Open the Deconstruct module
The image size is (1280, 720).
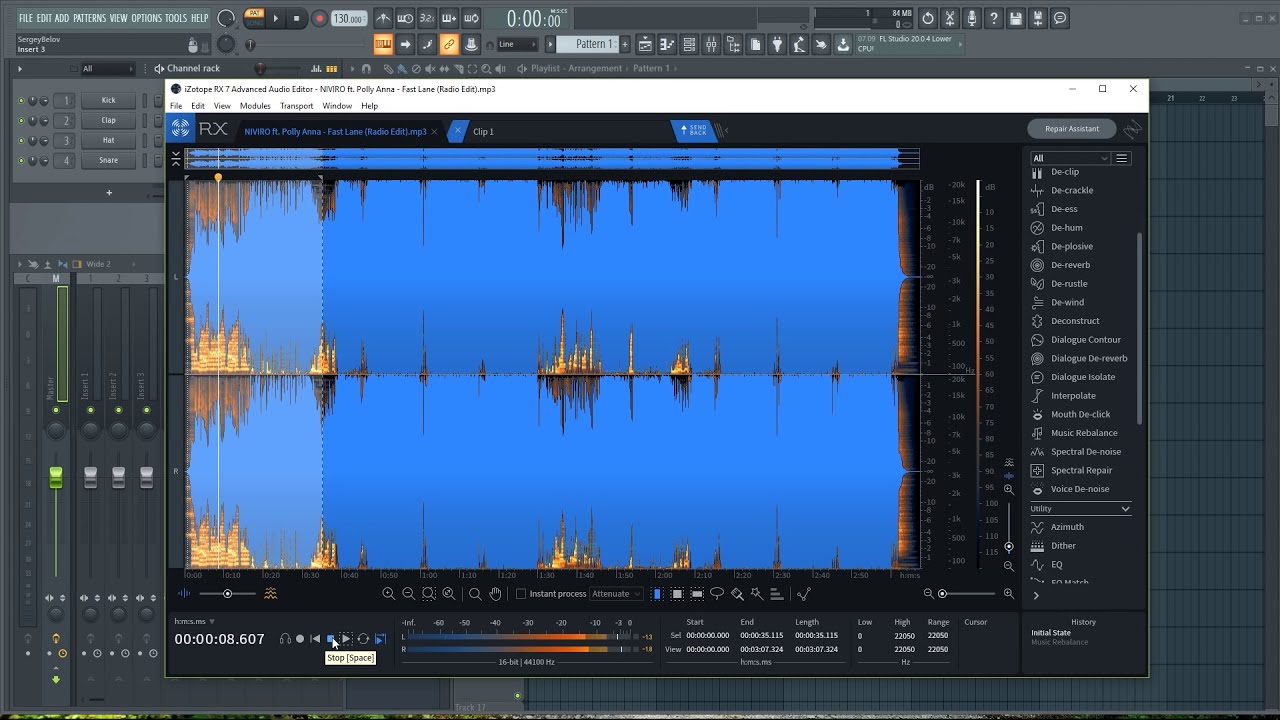[1075, 321]
